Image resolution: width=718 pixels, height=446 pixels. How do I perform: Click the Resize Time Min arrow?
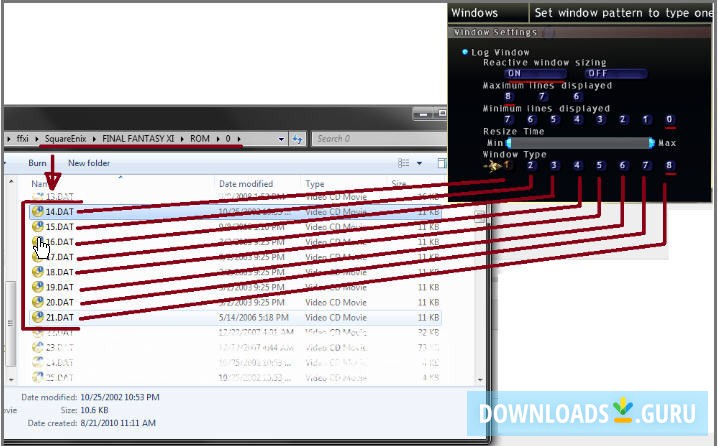tap(508, 143)
